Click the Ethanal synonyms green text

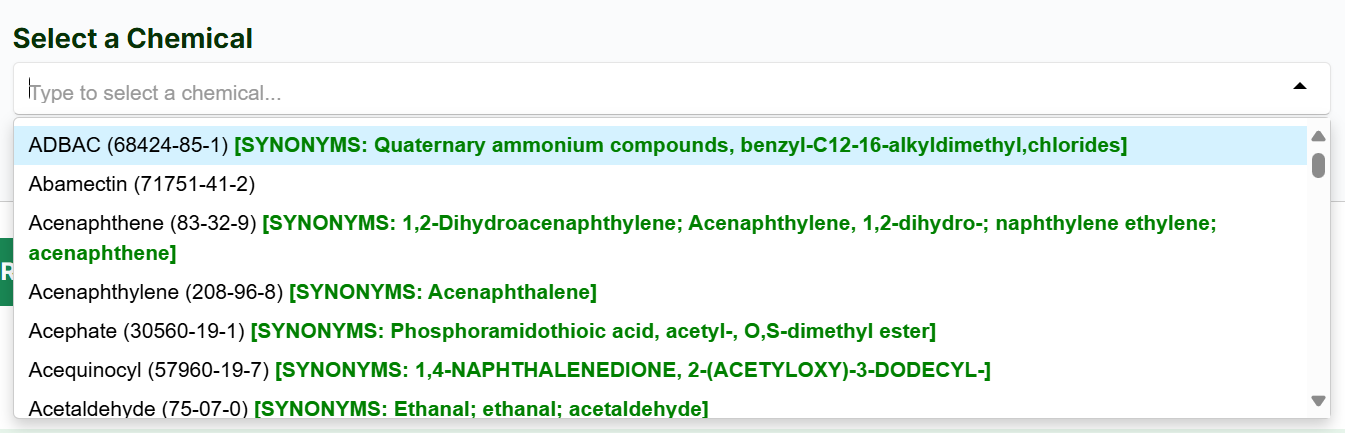481,408
